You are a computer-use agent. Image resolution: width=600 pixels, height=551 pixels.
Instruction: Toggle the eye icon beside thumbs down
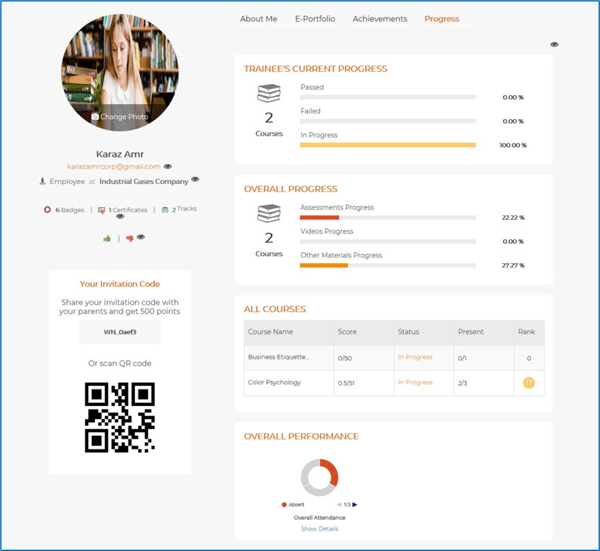pyautogui.click(x=141, y=237)
